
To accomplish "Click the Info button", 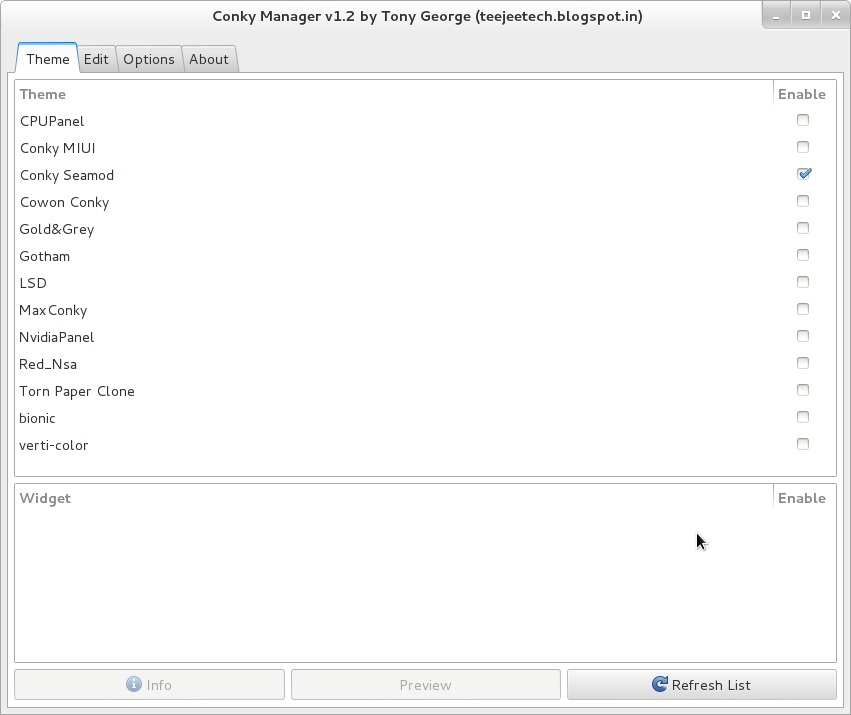I will point(148,684).
